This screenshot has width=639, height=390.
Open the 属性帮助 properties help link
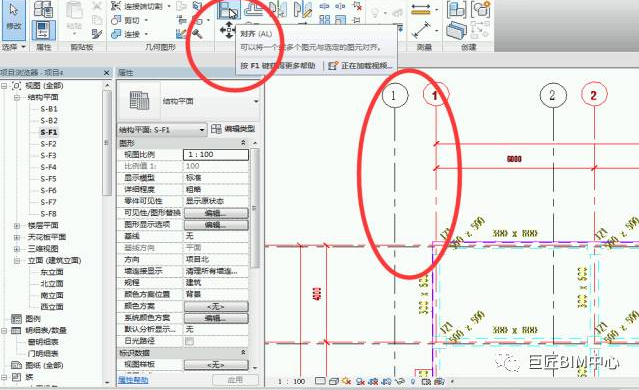click(x=133, y=380)
